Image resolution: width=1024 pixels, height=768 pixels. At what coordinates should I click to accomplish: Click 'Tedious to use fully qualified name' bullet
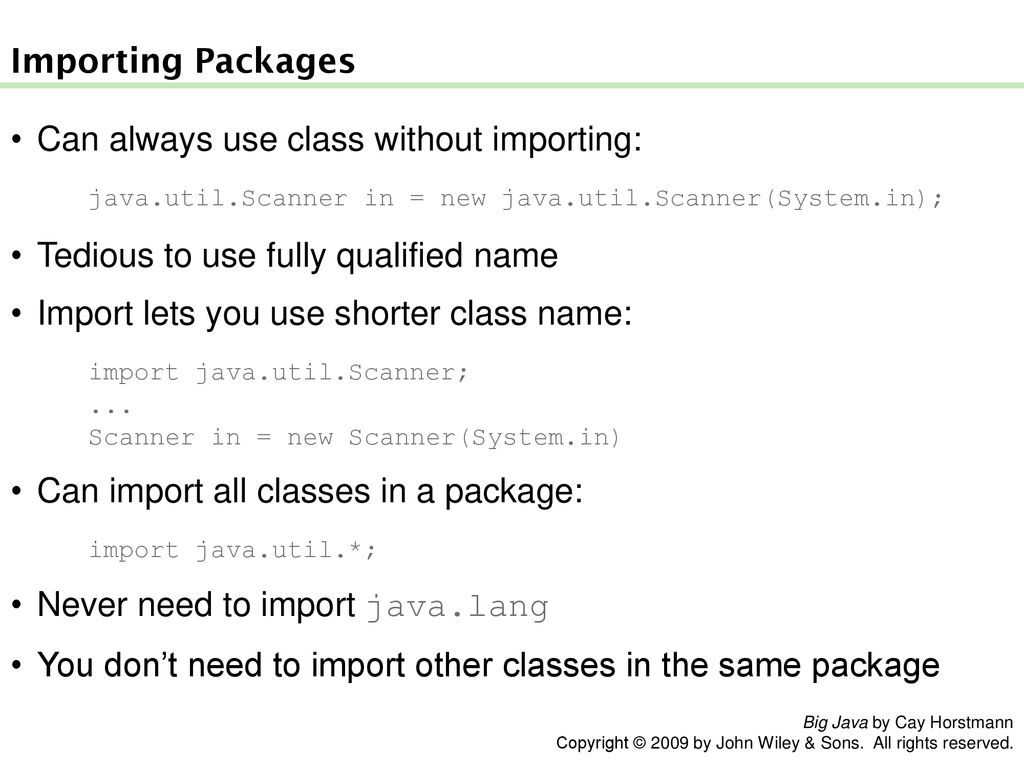coord(298,256)
